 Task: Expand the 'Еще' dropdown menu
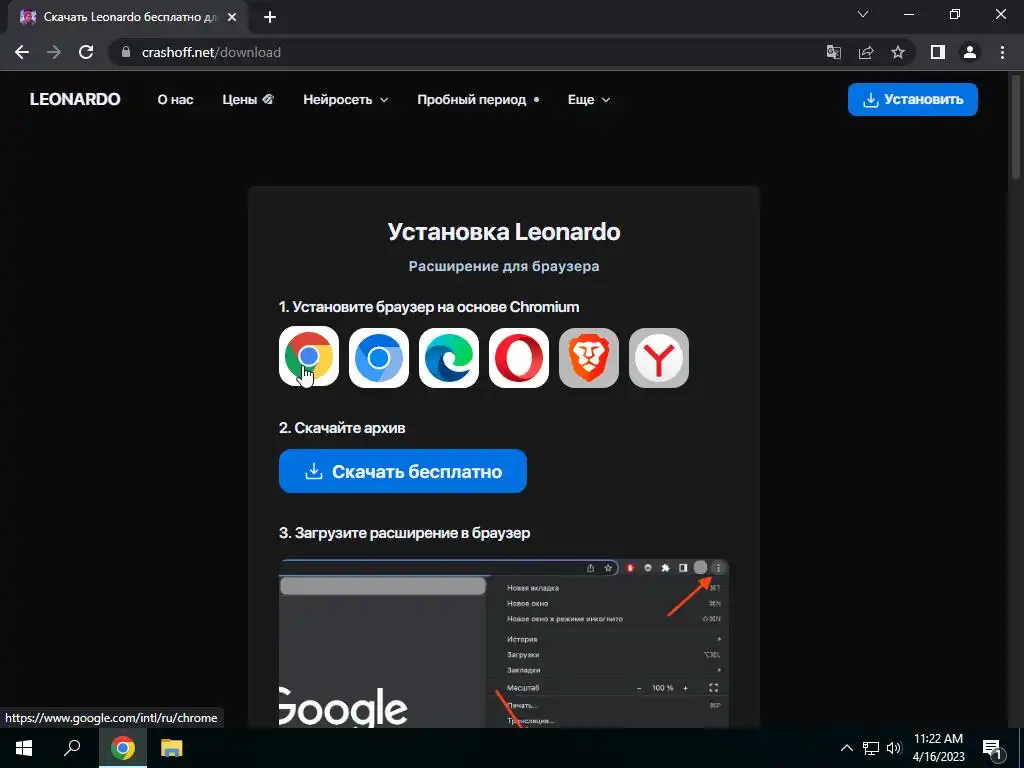click(588, 99)
